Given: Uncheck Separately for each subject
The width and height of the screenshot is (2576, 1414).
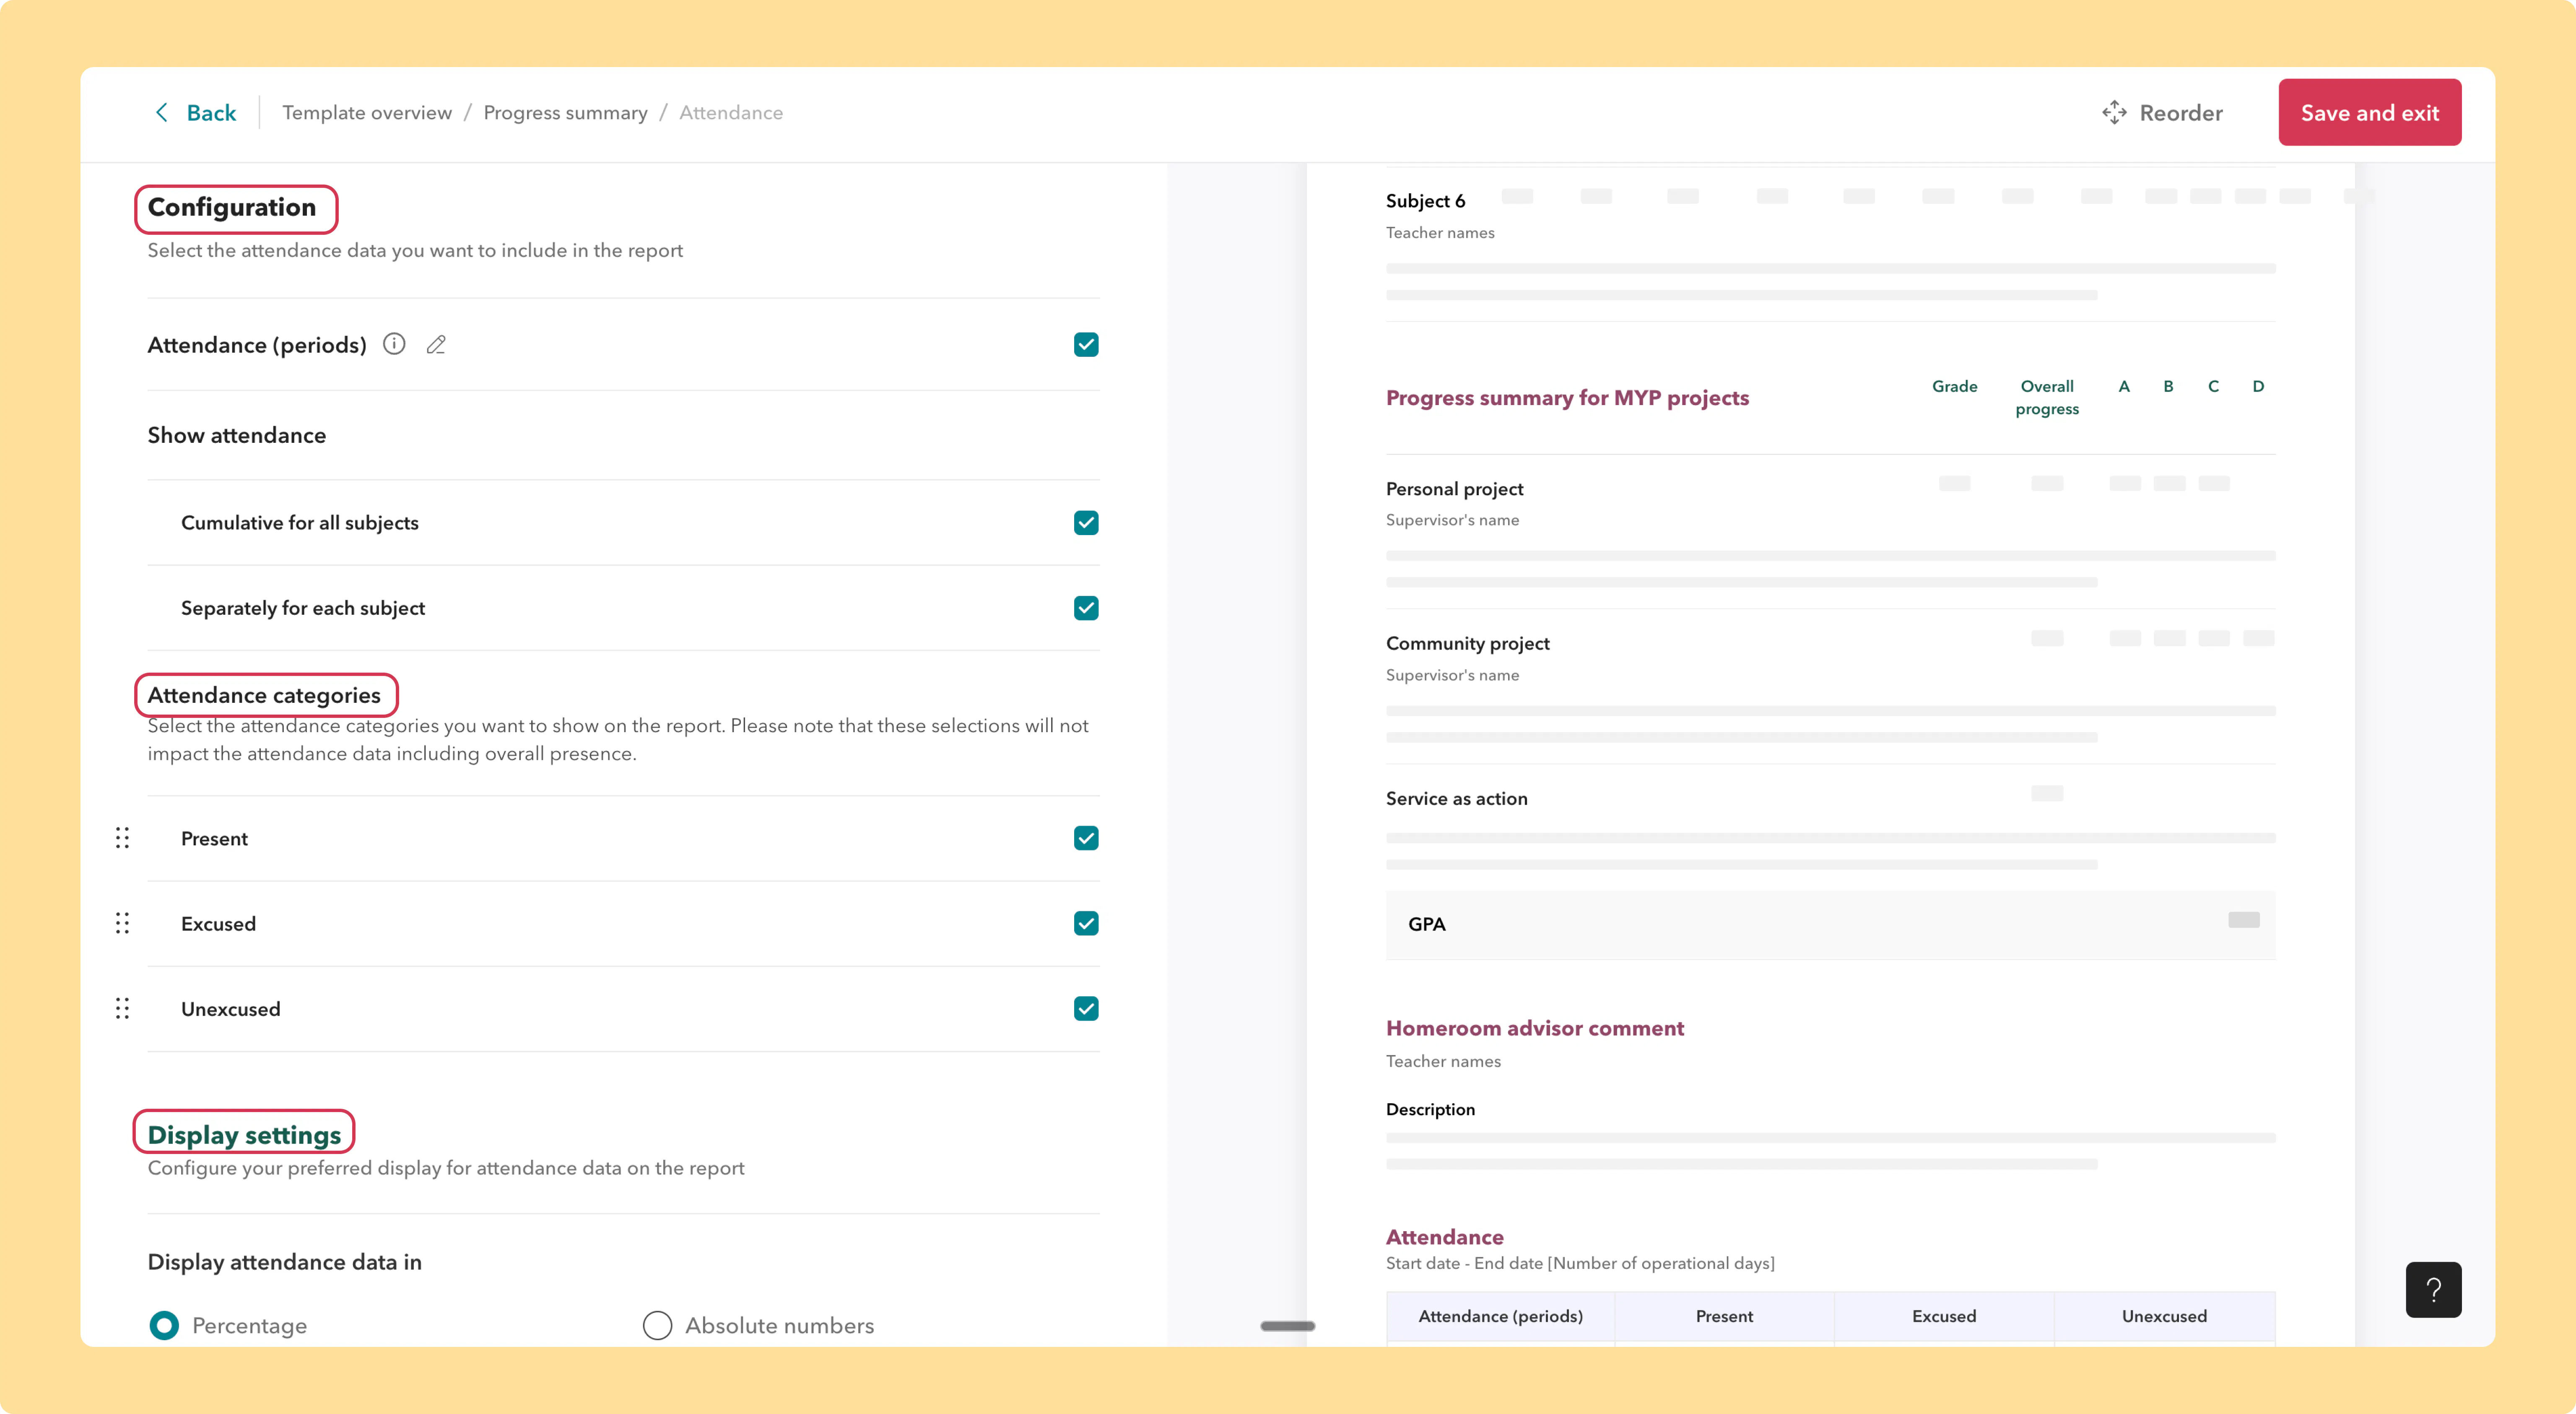Looking at the screenshot, I should (1086, 607).
